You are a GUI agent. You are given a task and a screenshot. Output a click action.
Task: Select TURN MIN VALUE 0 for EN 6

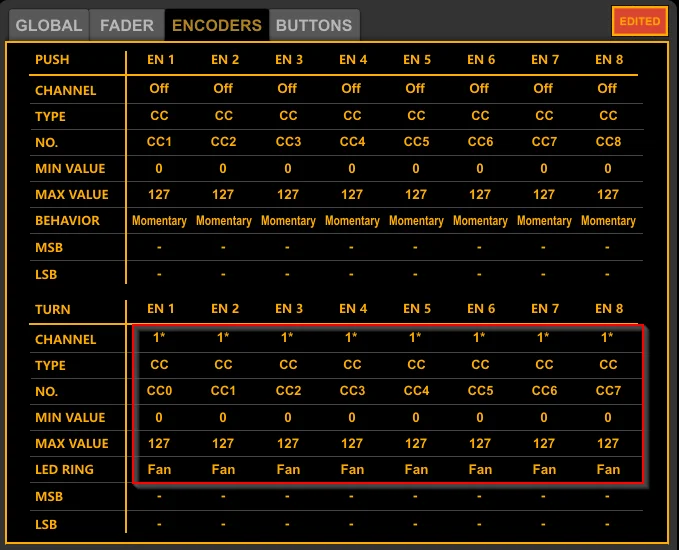pyautogui.click(x=479, y=417)
